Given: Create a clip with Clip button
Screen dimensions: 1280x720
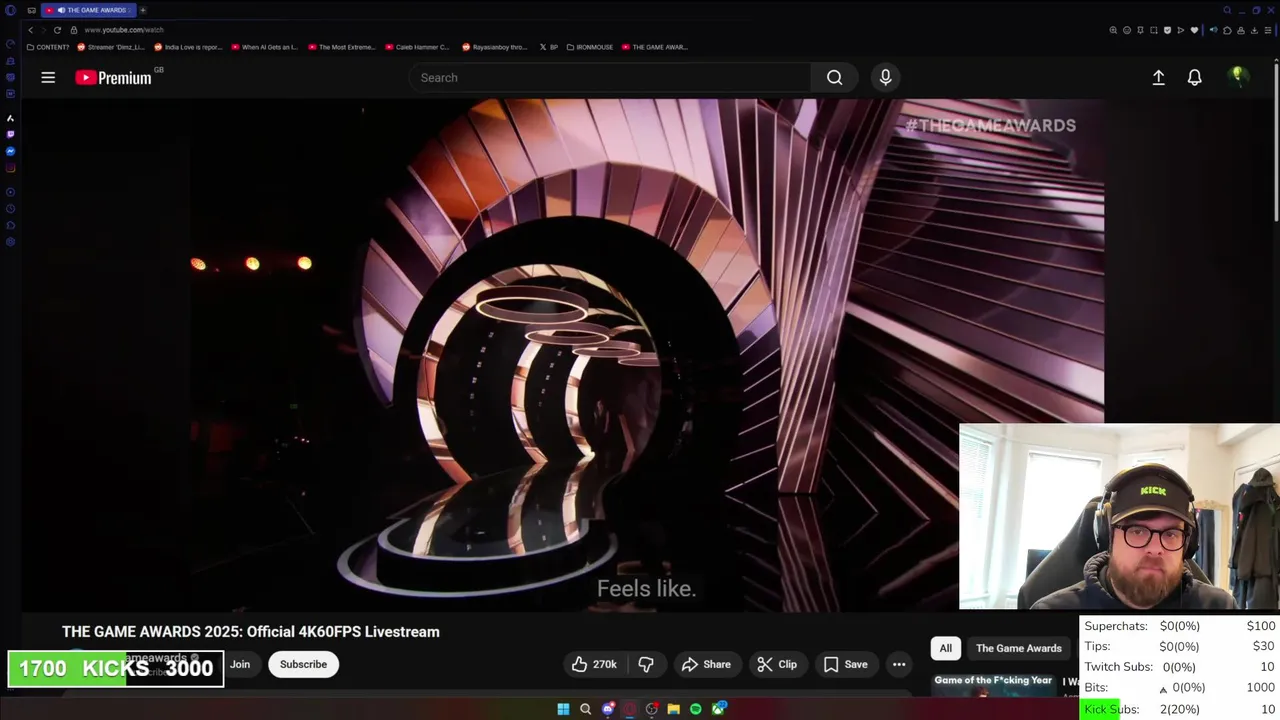Looking at the screenshot, I should [777, 664].
